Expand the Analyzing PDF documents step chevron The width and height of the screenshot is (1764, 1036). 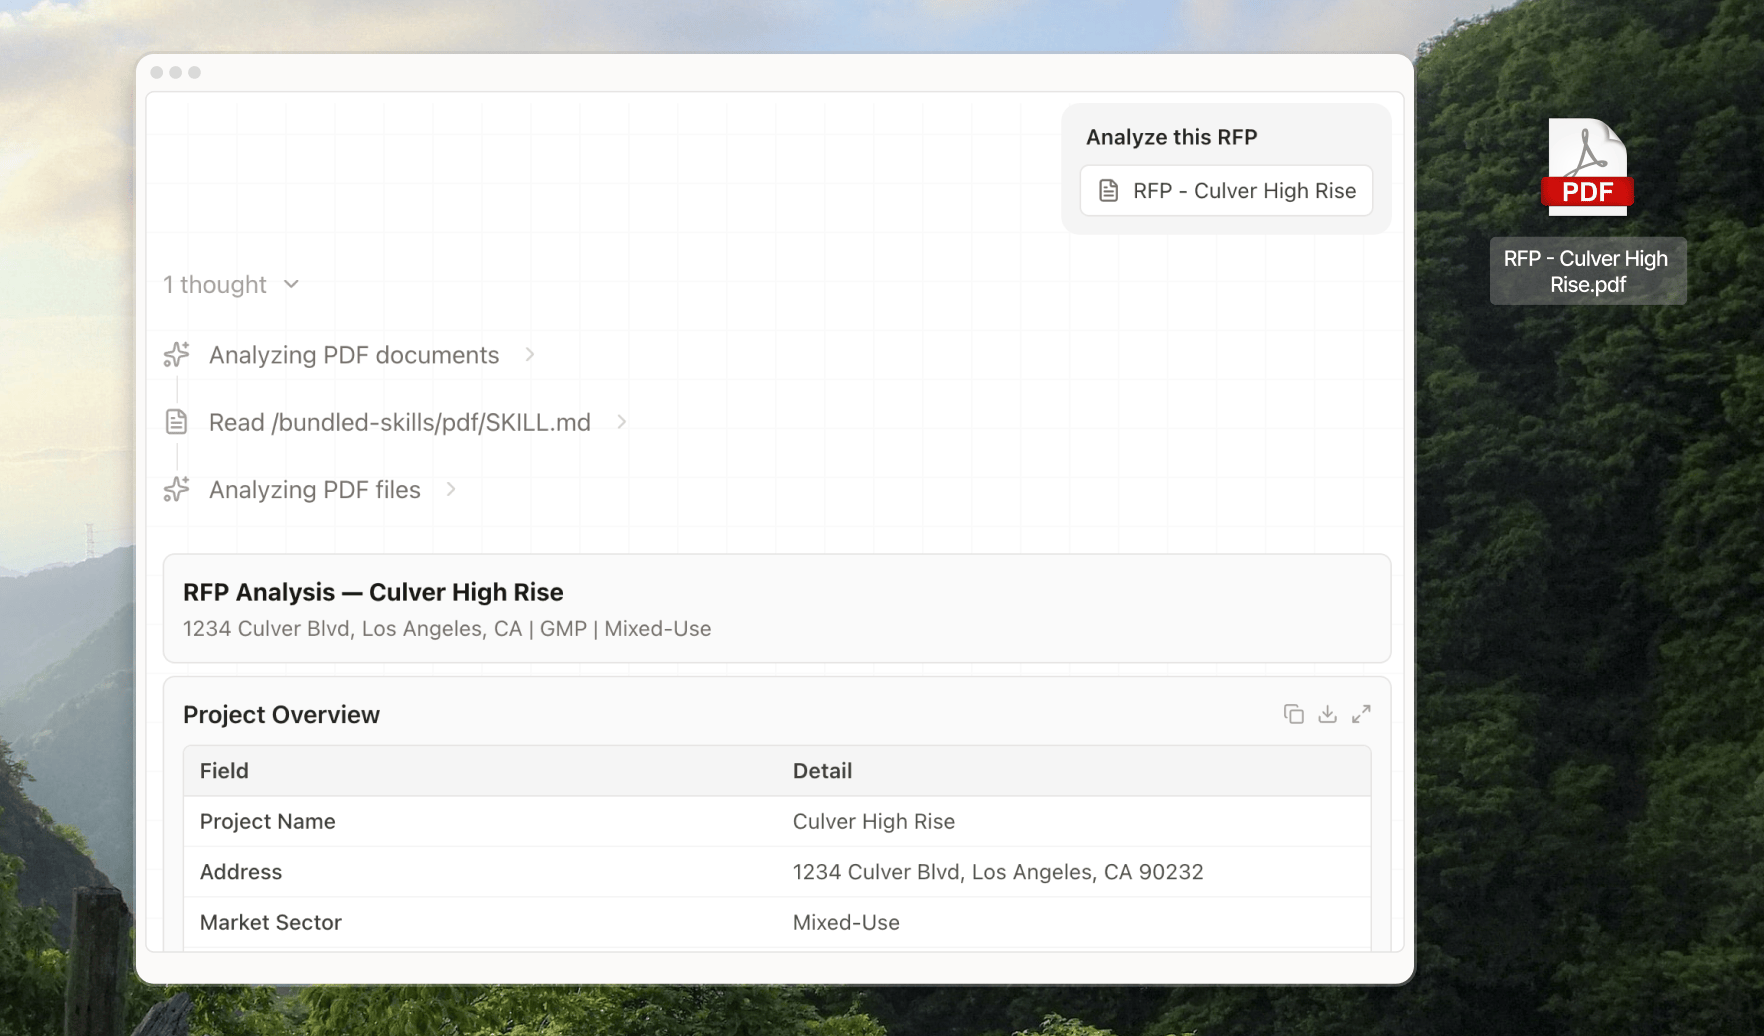point(529,355)
